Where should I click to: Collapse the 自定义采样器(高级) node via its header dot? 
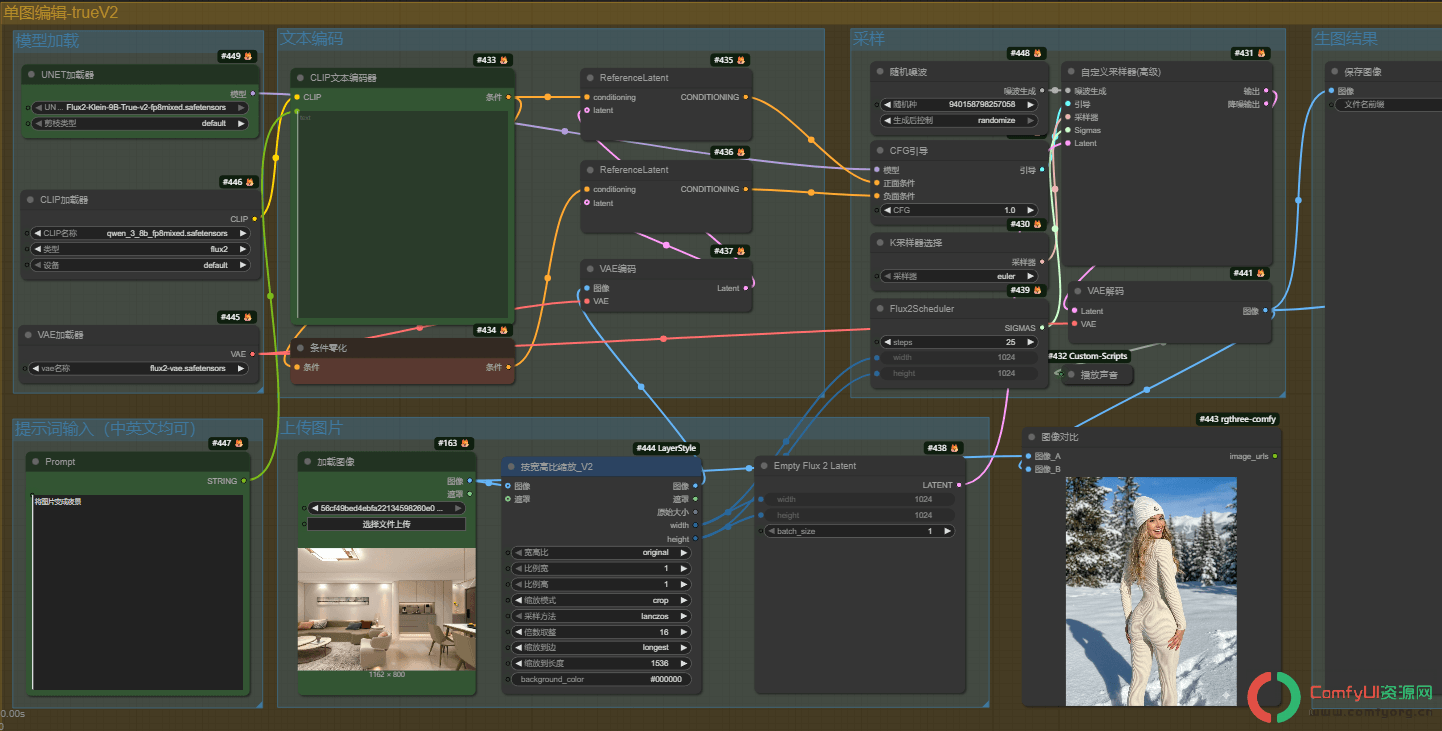[x=1071, y=72]
